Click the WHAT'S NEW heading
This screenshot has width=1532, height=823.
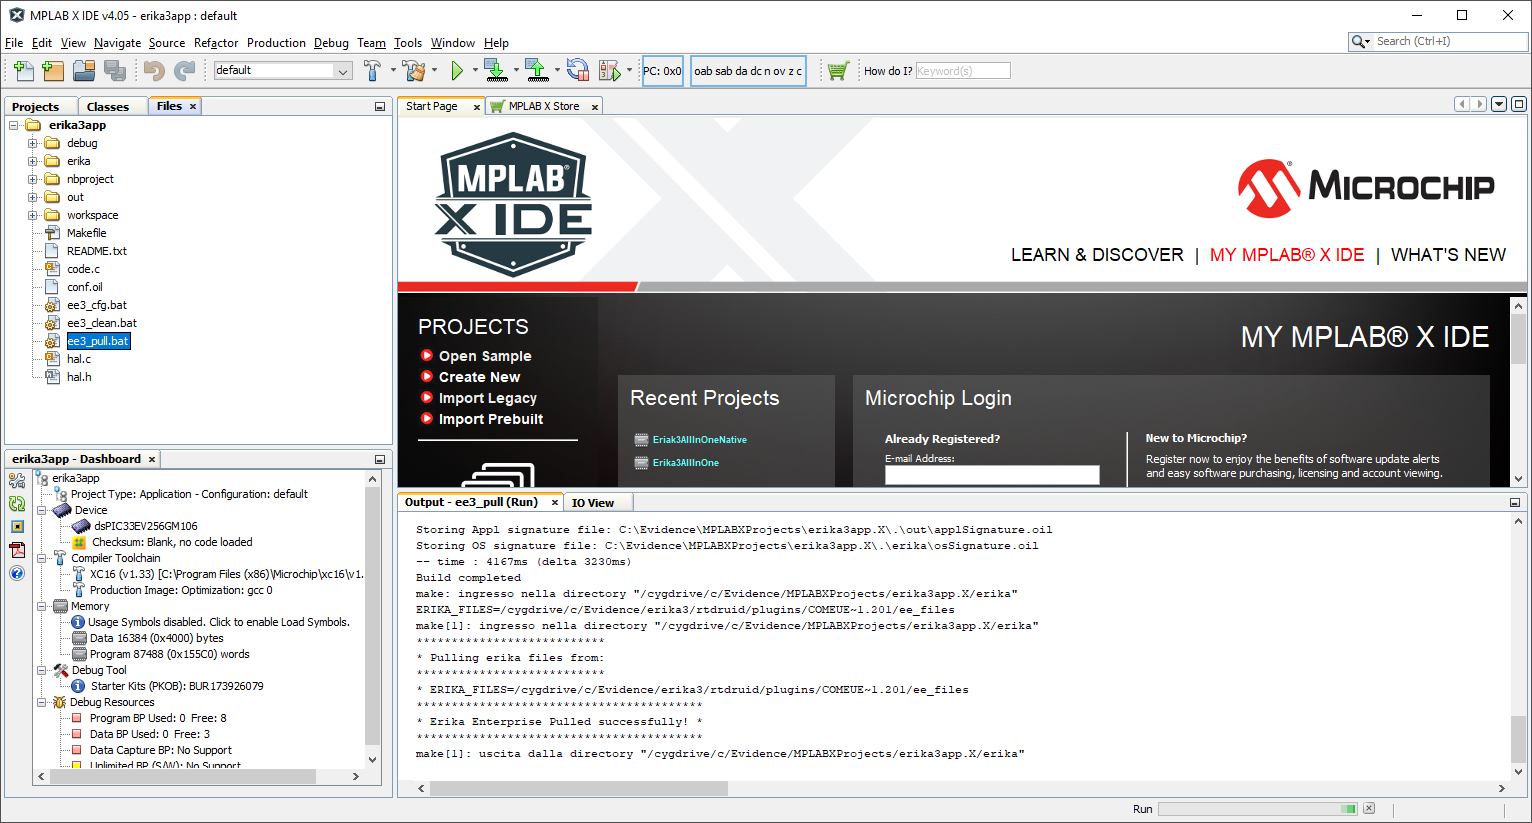pos(1448,255)
